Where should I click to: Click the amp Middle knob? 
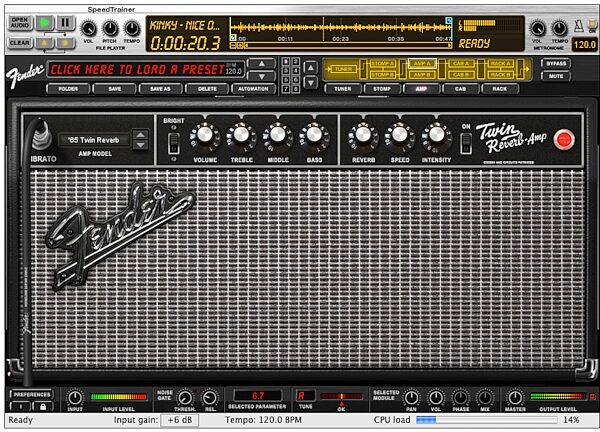278,135
